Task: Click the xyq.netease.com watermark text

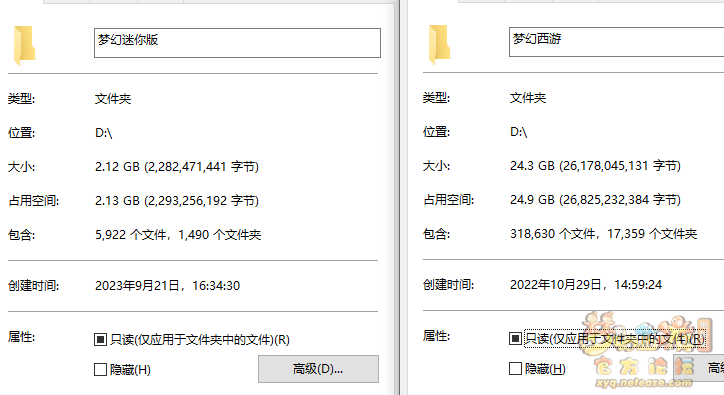Action: click(x=644, y=383)
